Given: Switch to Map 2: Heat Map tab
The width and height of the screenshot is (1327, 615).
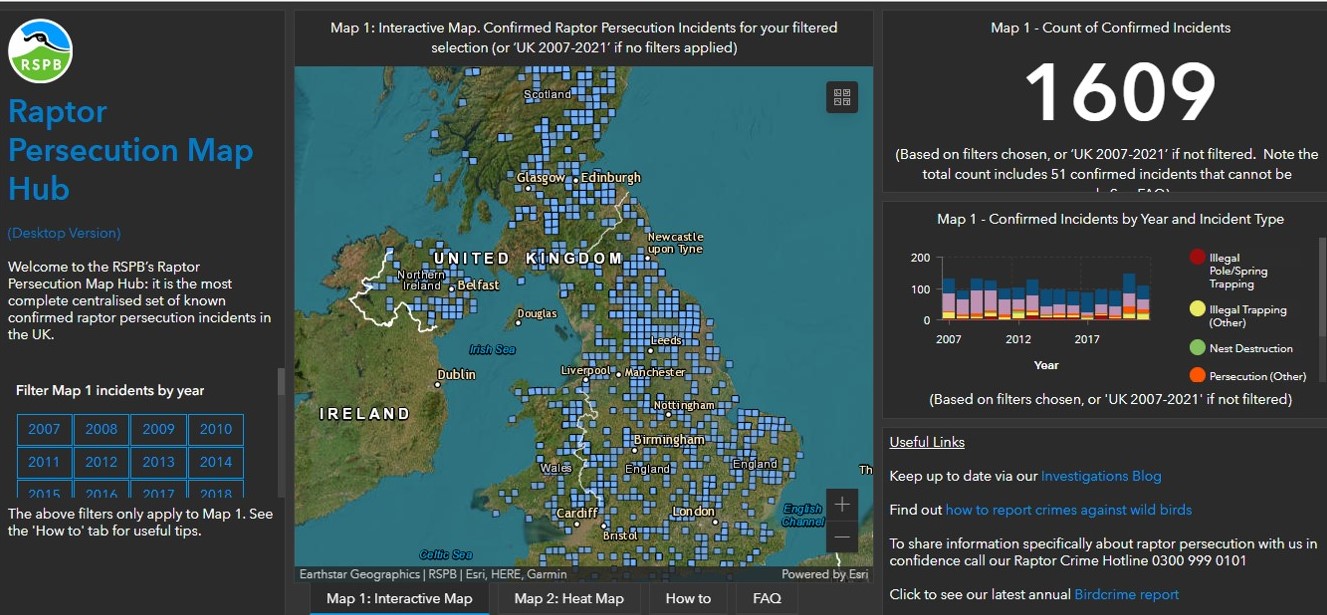Looking at the screenshot, I should tap(568, 599).
